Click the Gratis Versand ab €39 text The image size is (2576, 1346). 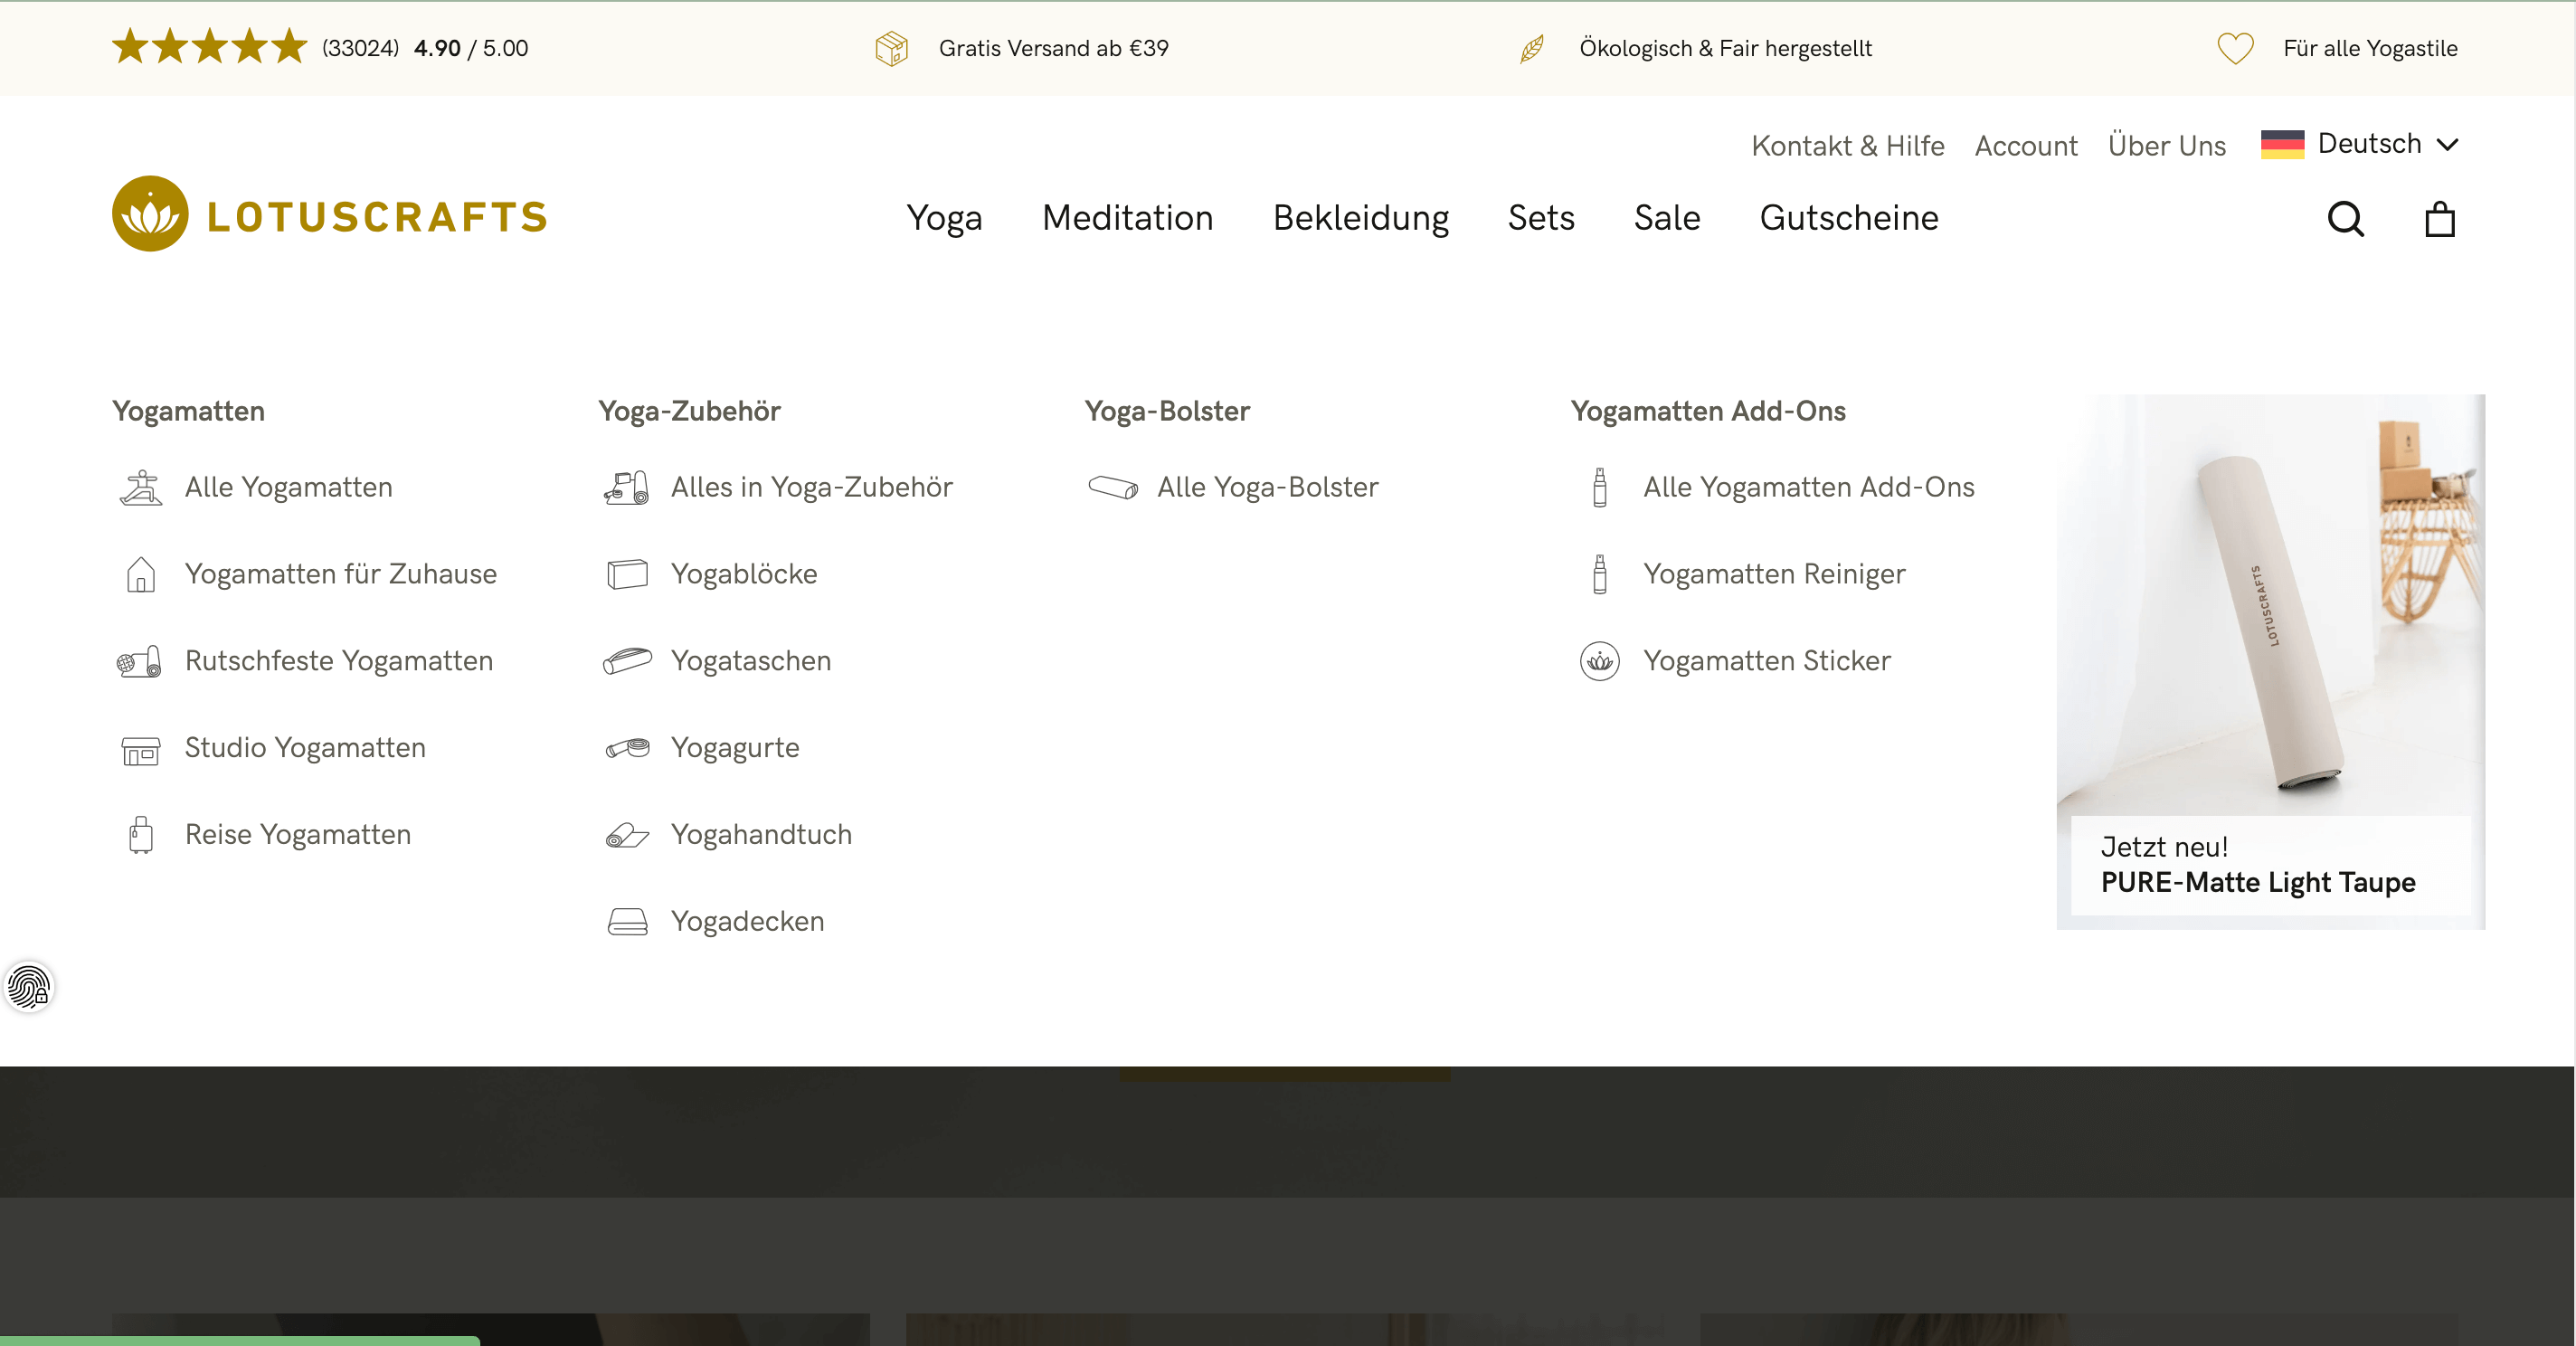pyautogui.click(x=1053, y=48)
